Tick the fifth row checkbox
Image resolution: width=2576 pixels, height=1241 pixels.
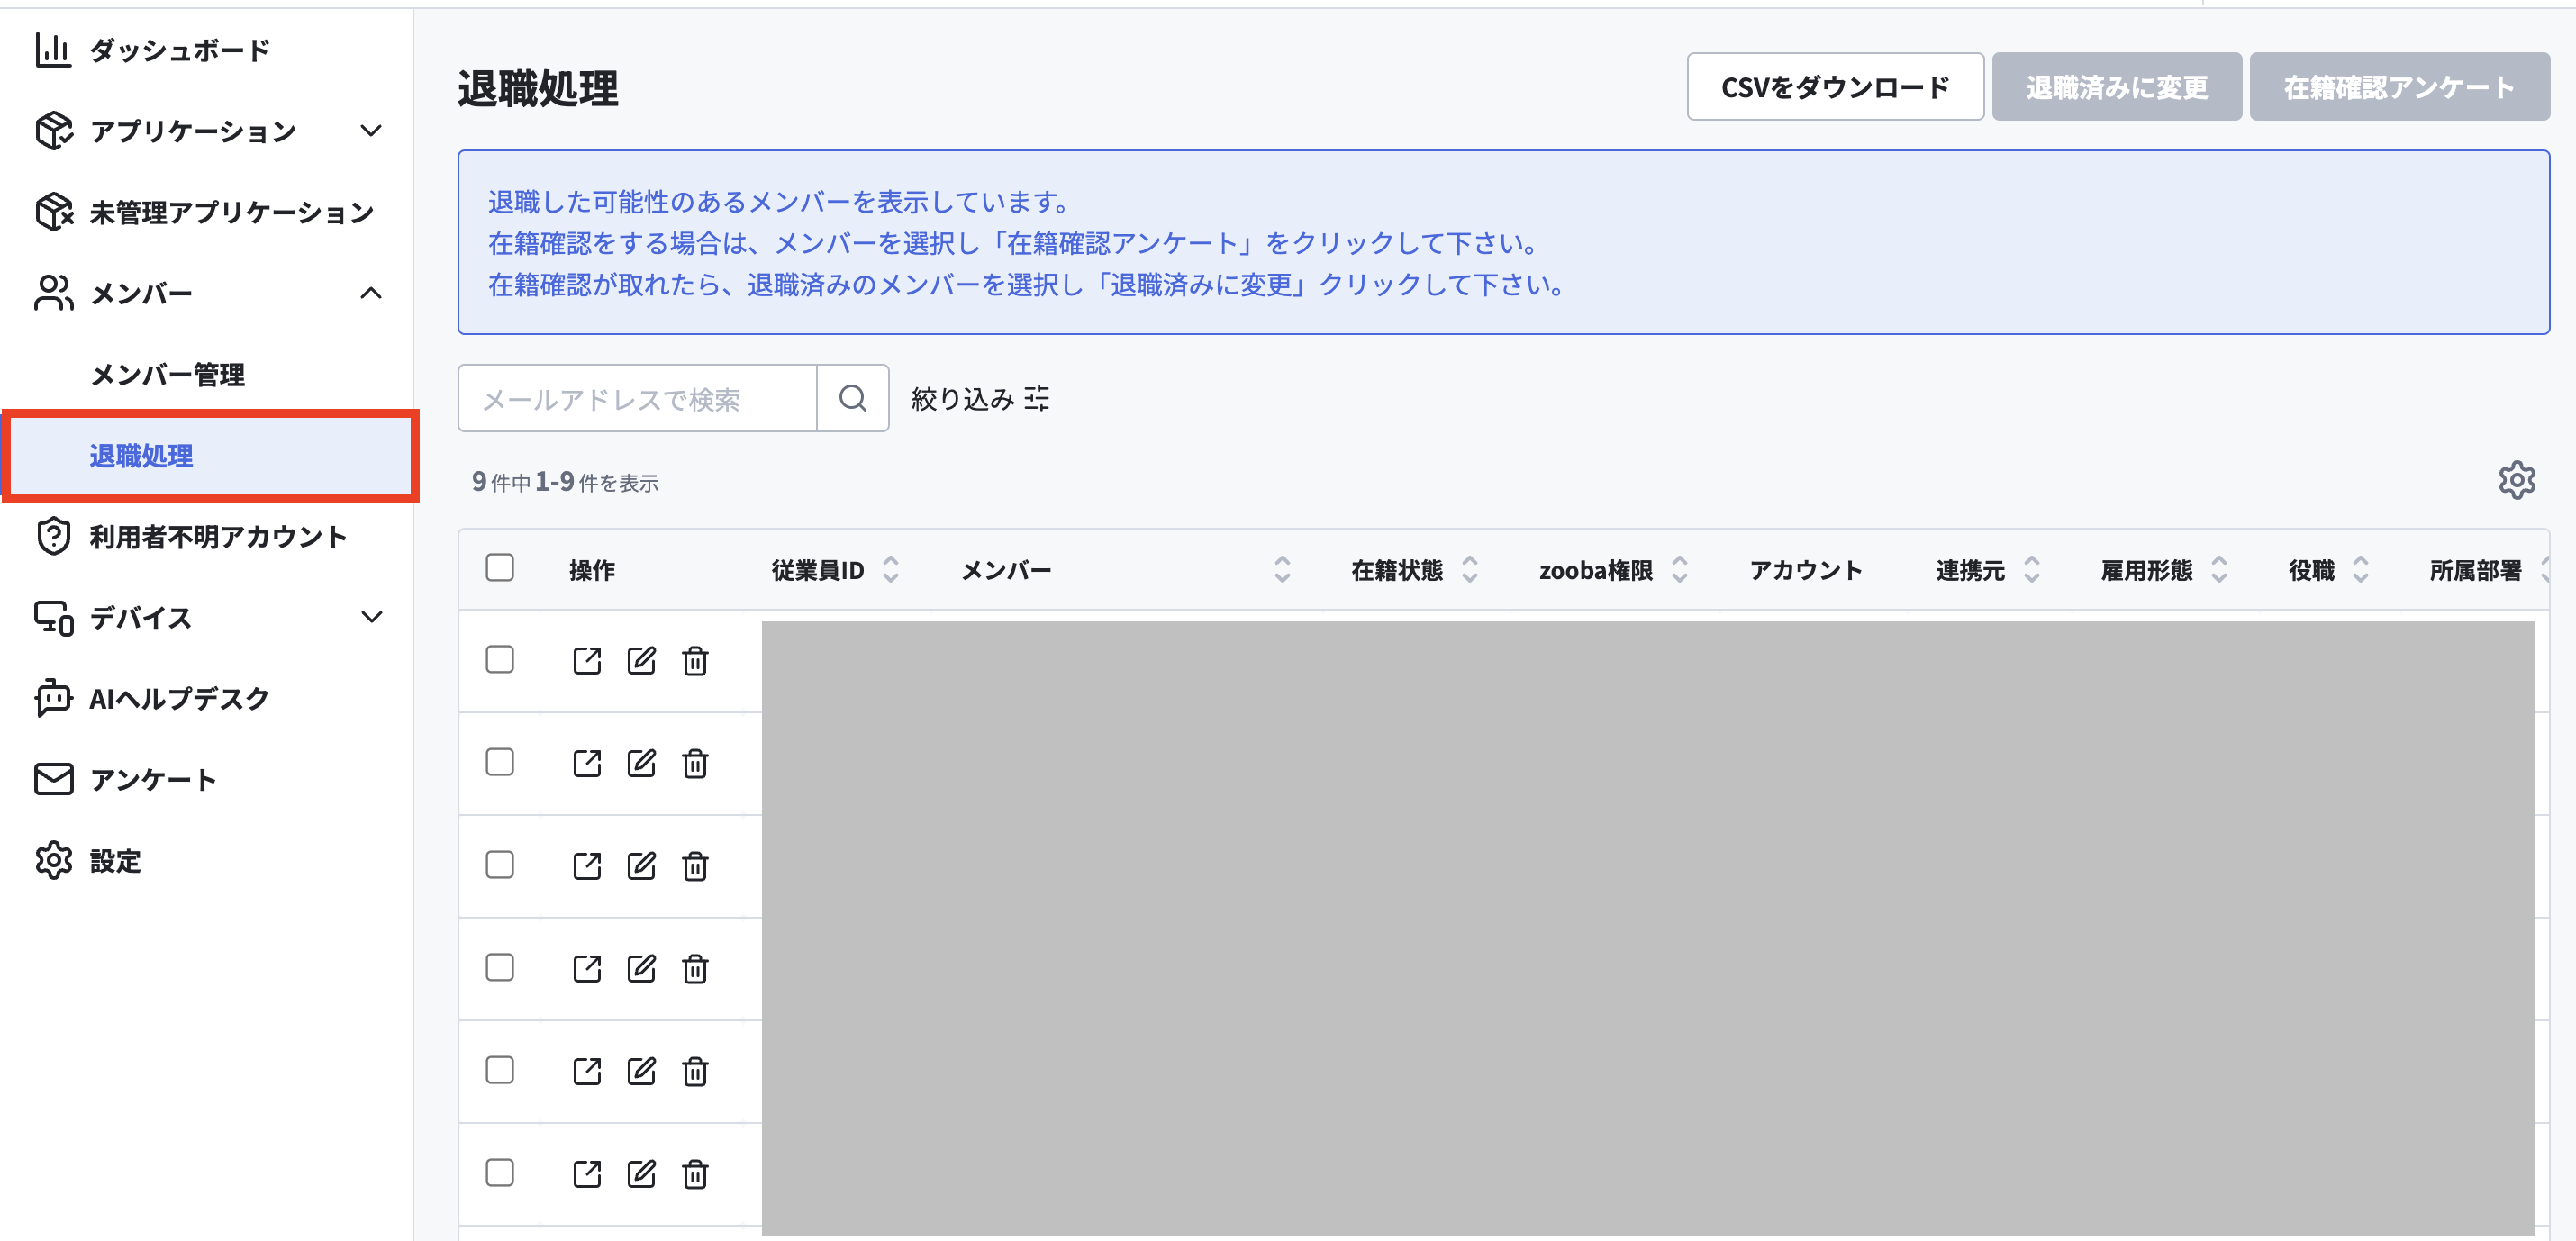click(500, 1071)
